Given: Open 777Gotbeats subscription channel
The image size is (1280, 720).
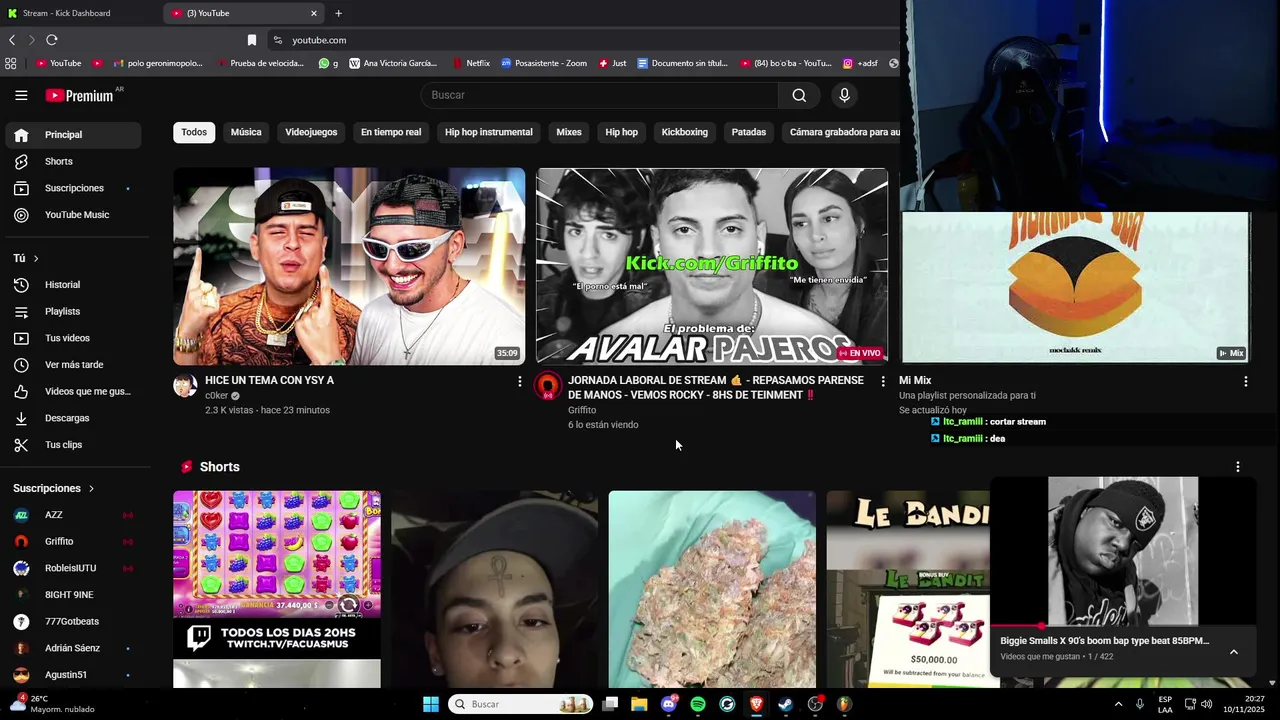Looking at the screenshot, I should (x=73, y=621).
